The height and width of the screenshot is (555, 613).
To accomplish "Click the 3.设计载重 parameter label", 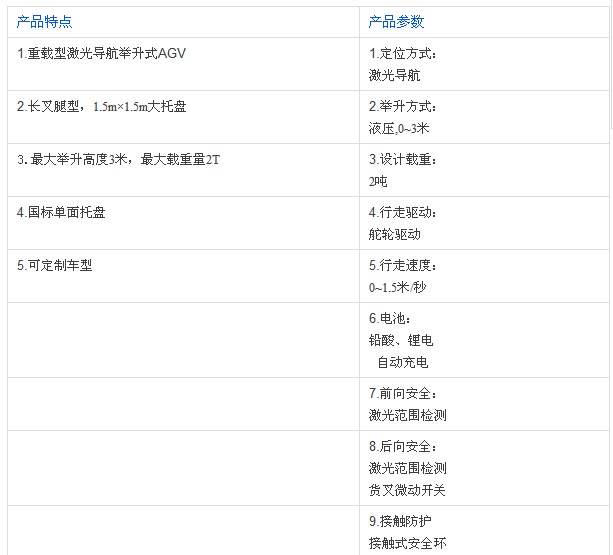I will (x=403, y=159).
